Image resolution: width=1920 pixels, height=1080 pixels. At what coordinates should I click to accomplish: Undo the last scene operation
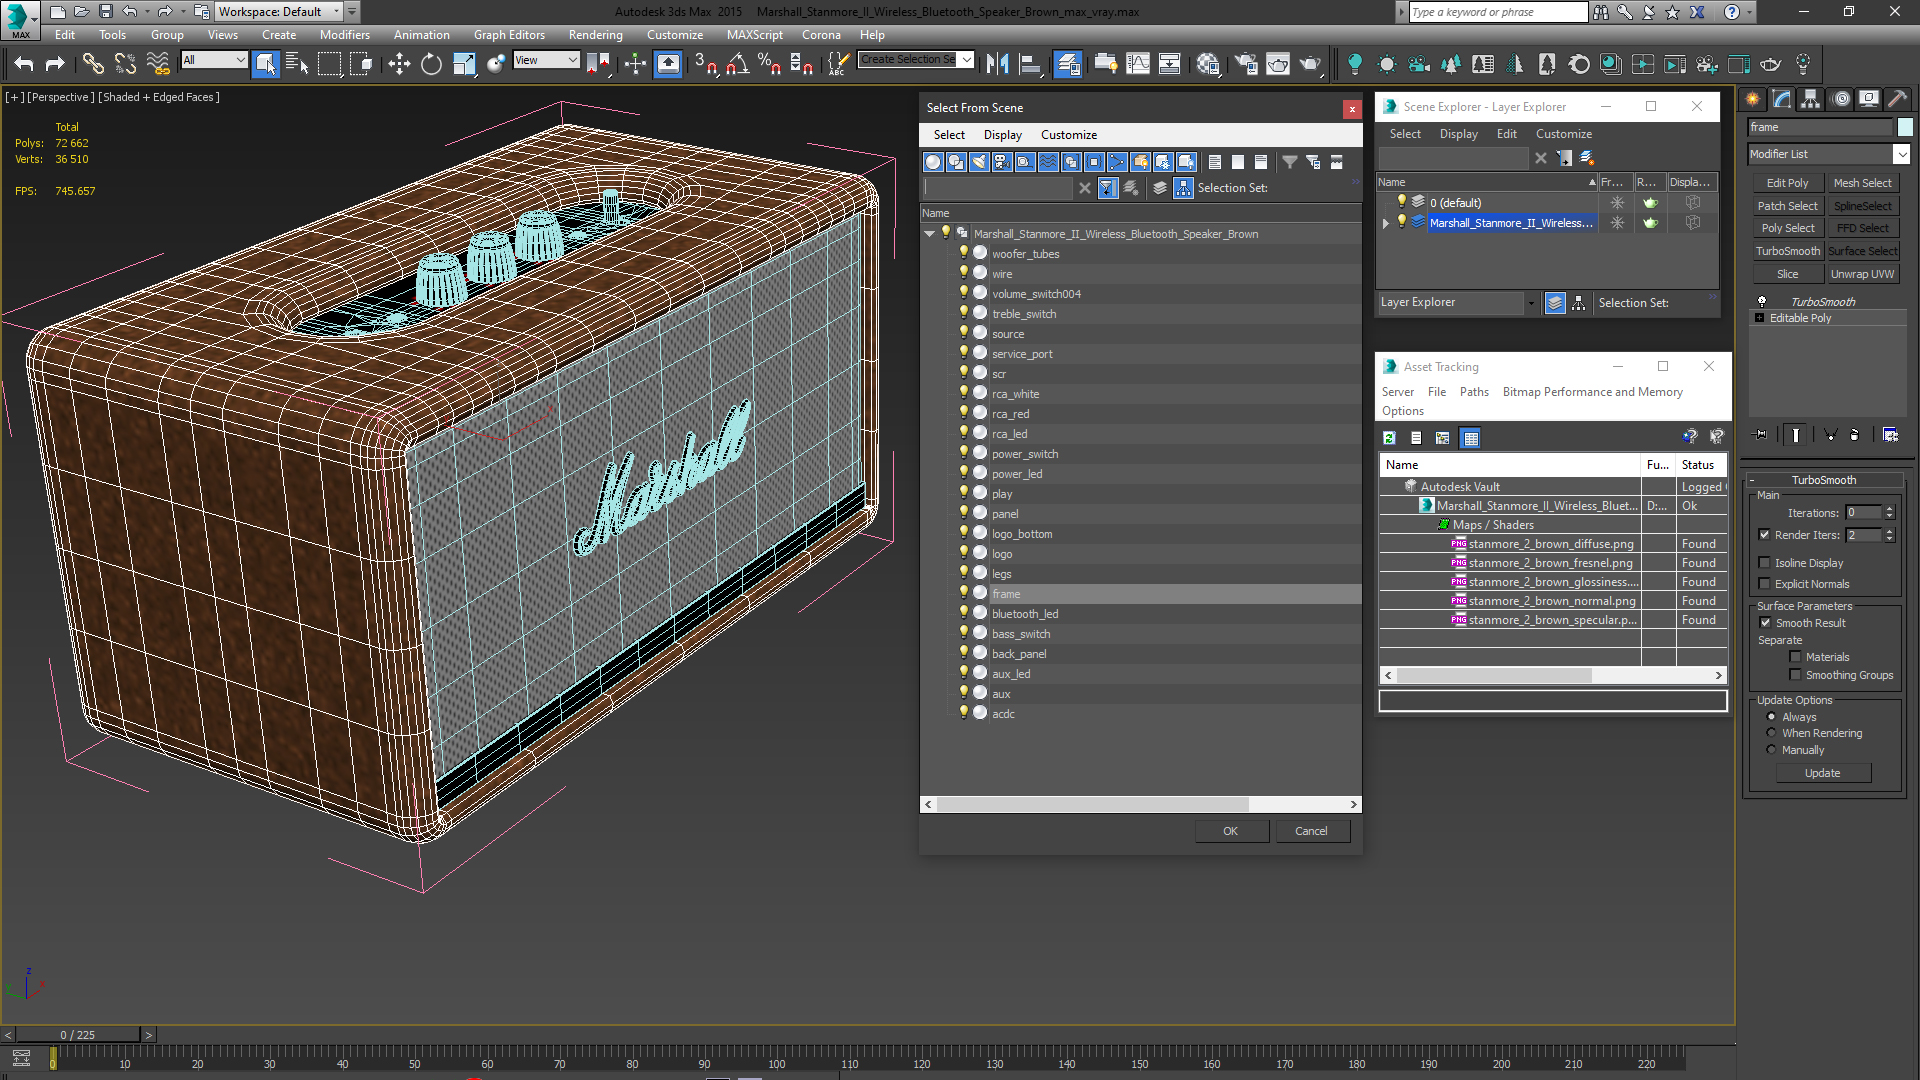click(23, 64)
